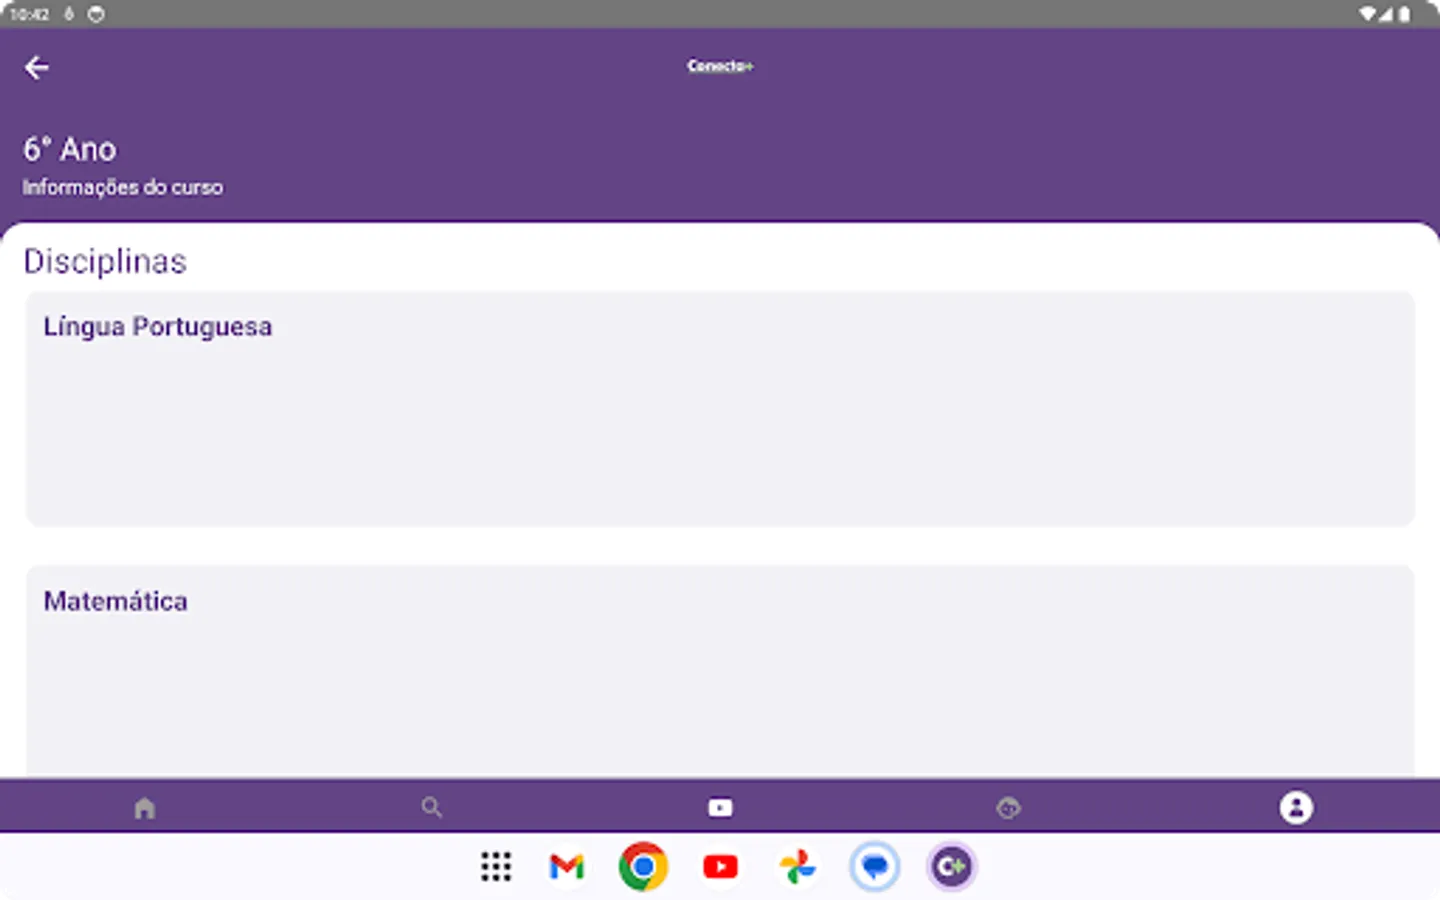Screen dimensions: 1440x900
Task: Open Google Photos from the taskbar
Action: pos(797,866)
